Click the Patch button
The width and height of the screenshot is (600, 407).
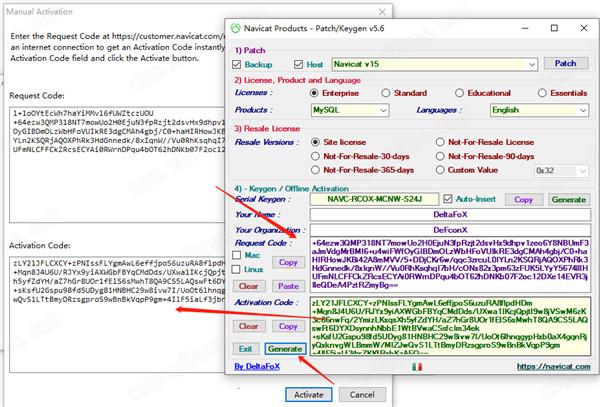[566, 63]
